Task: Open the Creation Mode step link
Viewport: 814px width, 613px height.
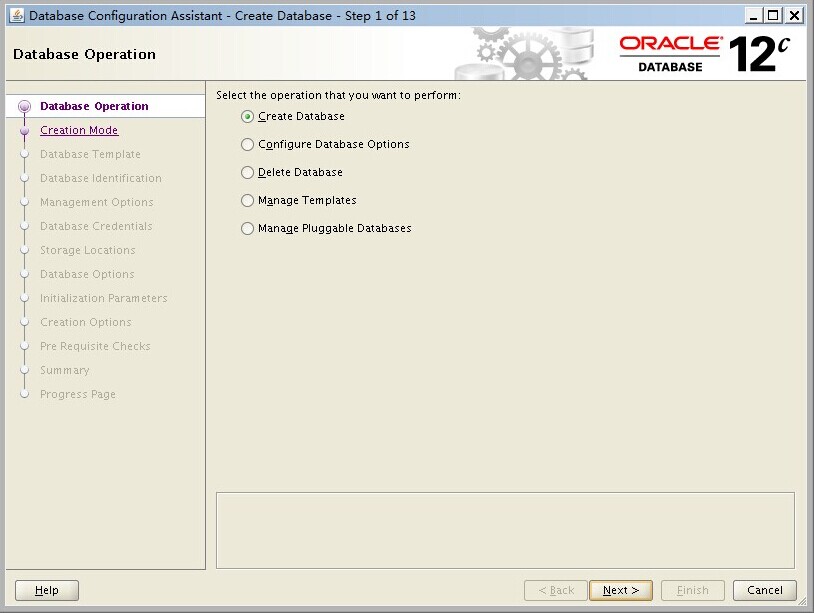Action: (x=79, y=130)
